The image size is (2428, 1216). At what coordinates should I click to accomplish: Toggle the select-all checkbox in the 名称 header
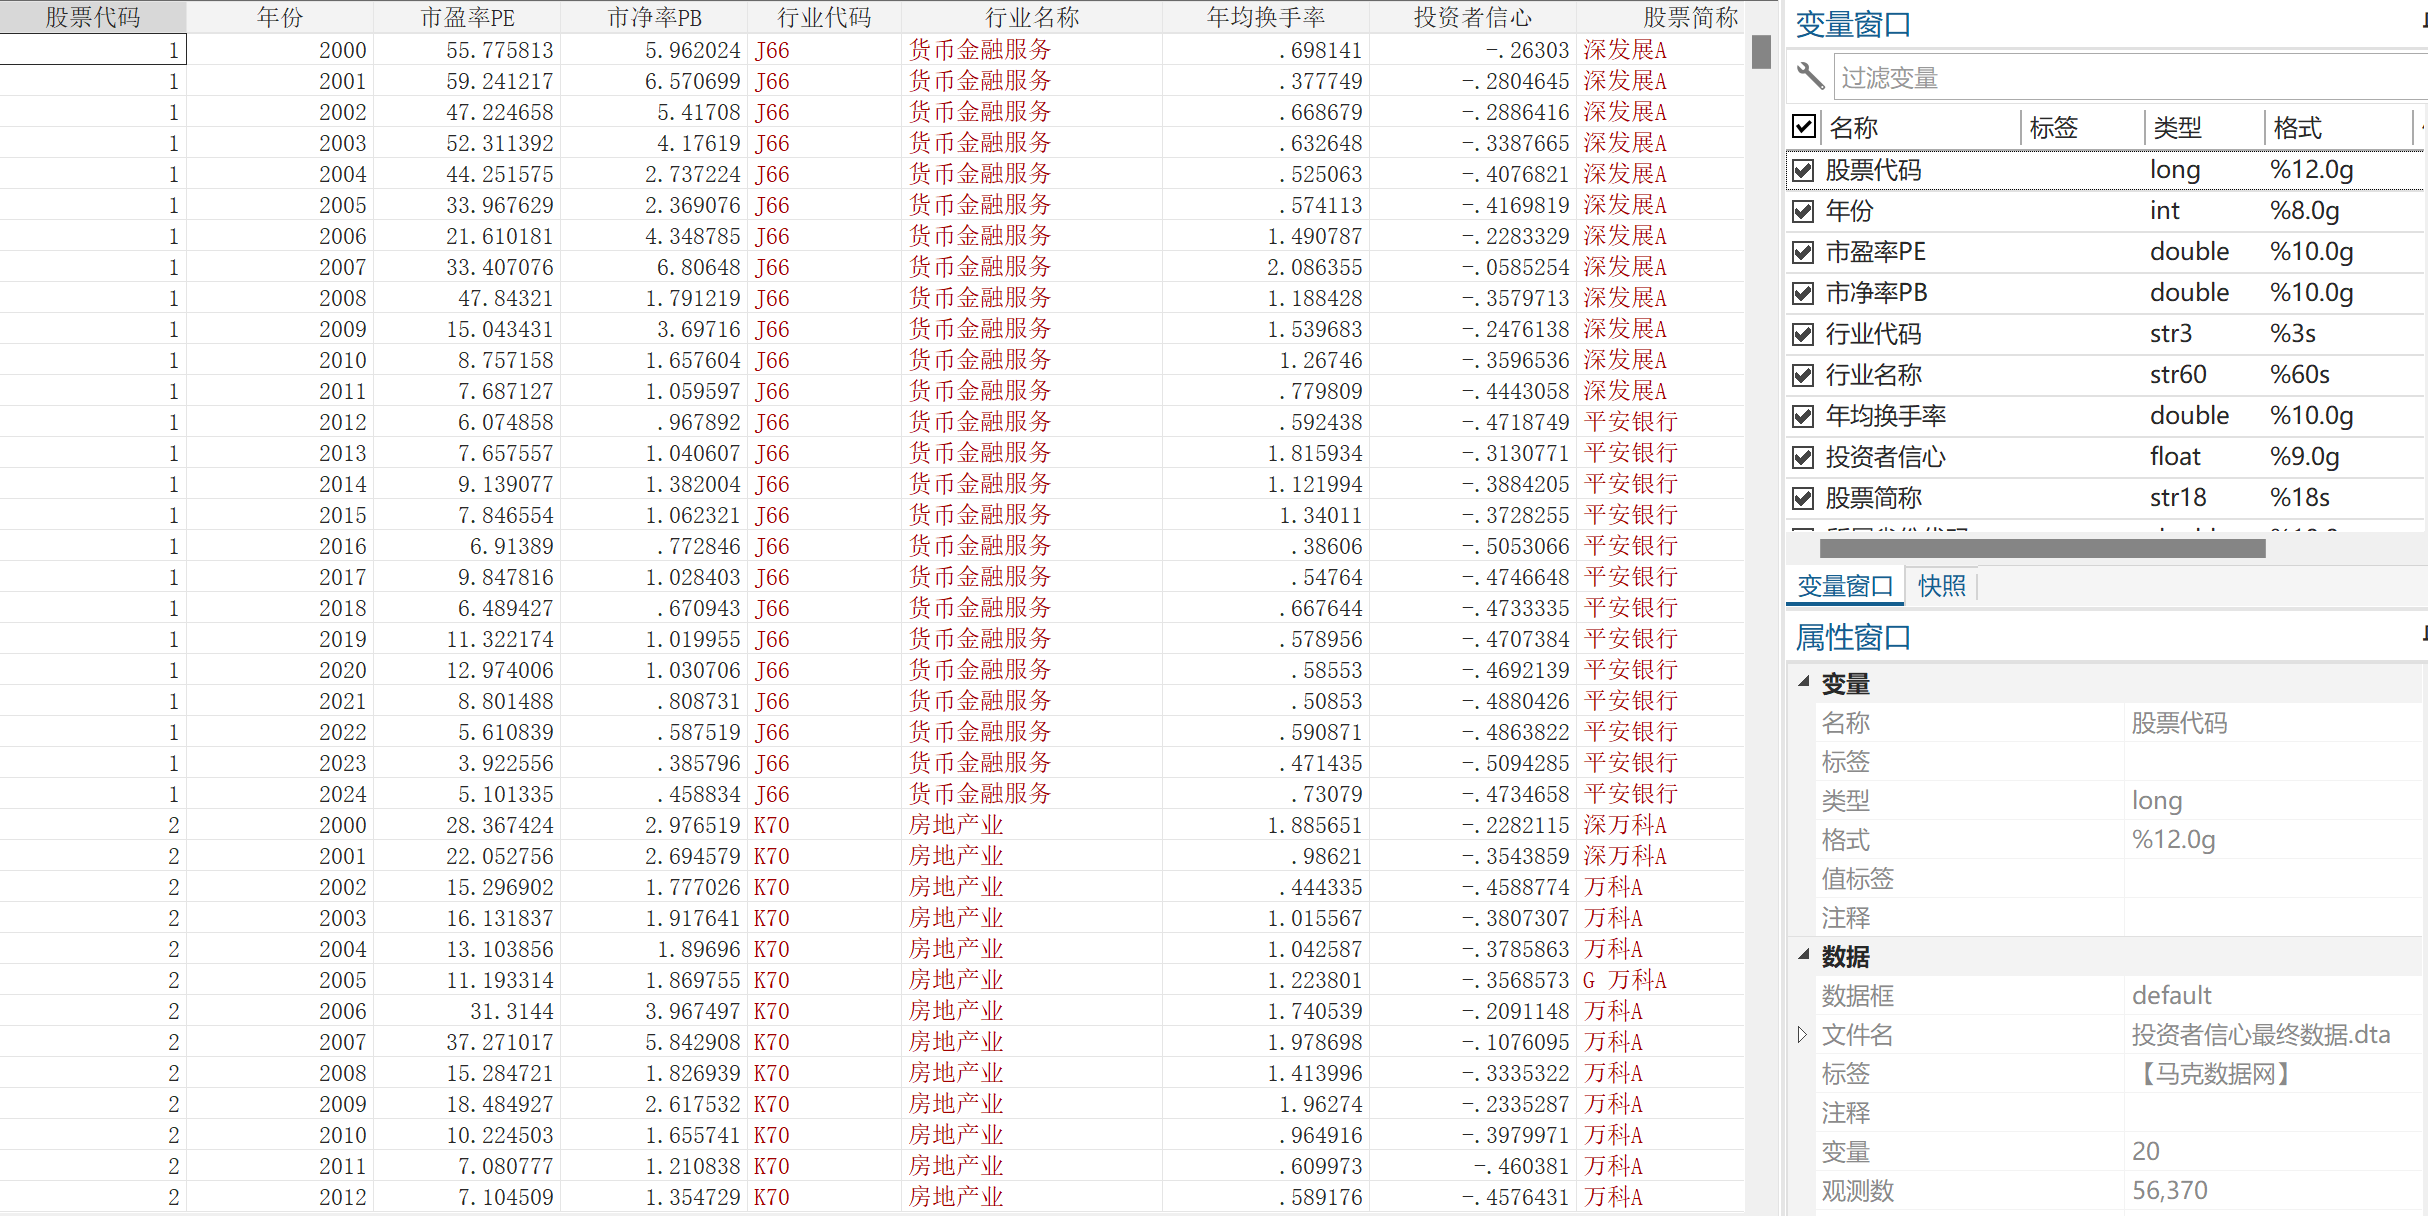1803,127
